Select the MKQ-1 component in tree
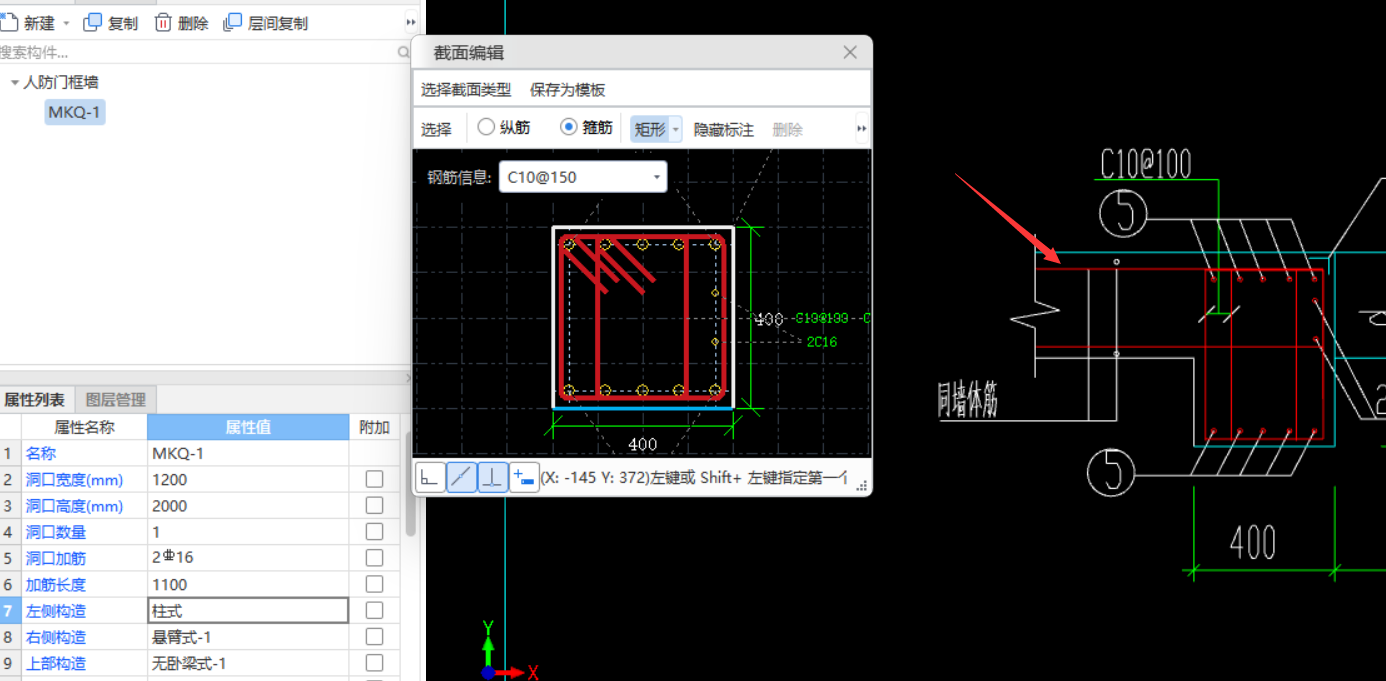Screen dimensions: 1386x681 75,112
